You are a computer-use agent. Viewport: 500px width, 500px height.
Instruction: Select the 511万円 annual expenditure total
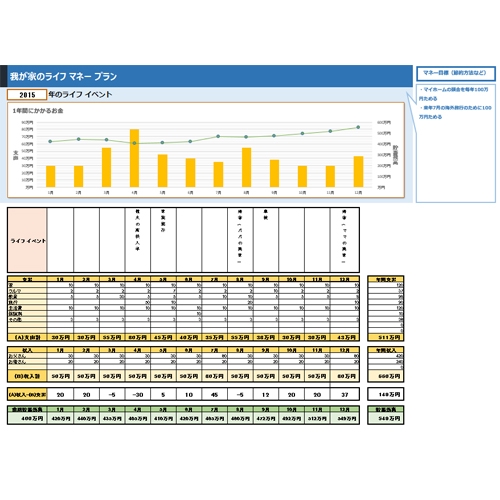[386, 337]
